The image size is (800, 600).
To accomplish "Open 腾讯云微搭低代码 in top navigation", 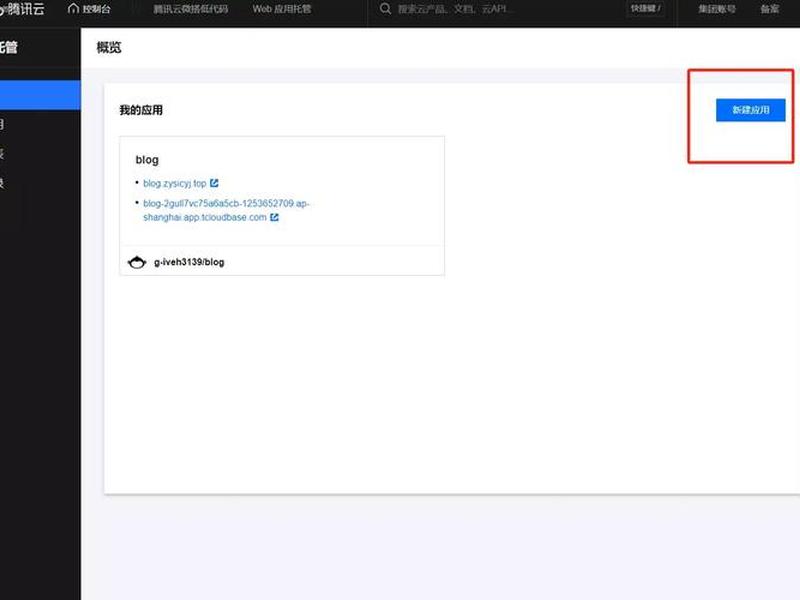I will click(191, 9).
